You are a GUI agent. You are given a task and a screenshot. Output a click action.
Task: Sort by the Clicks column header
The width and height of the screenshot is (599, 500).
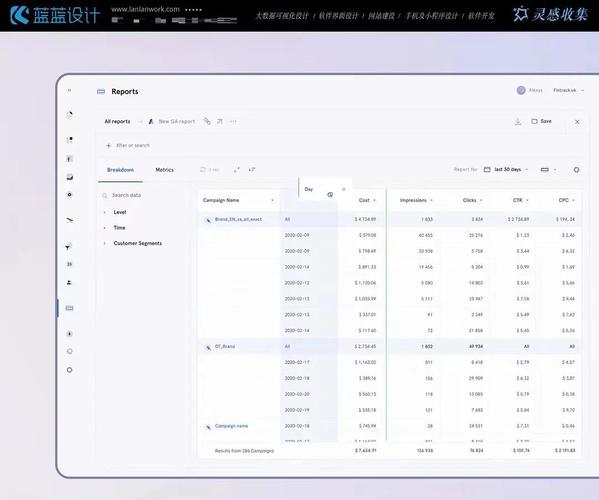473,200
